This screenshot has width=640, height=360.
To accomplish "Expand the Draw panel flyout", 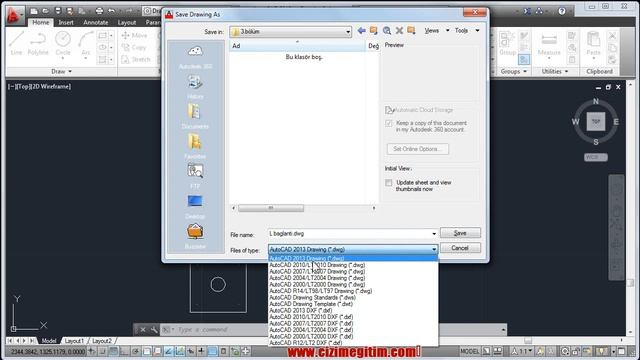I will coord(62,71).
